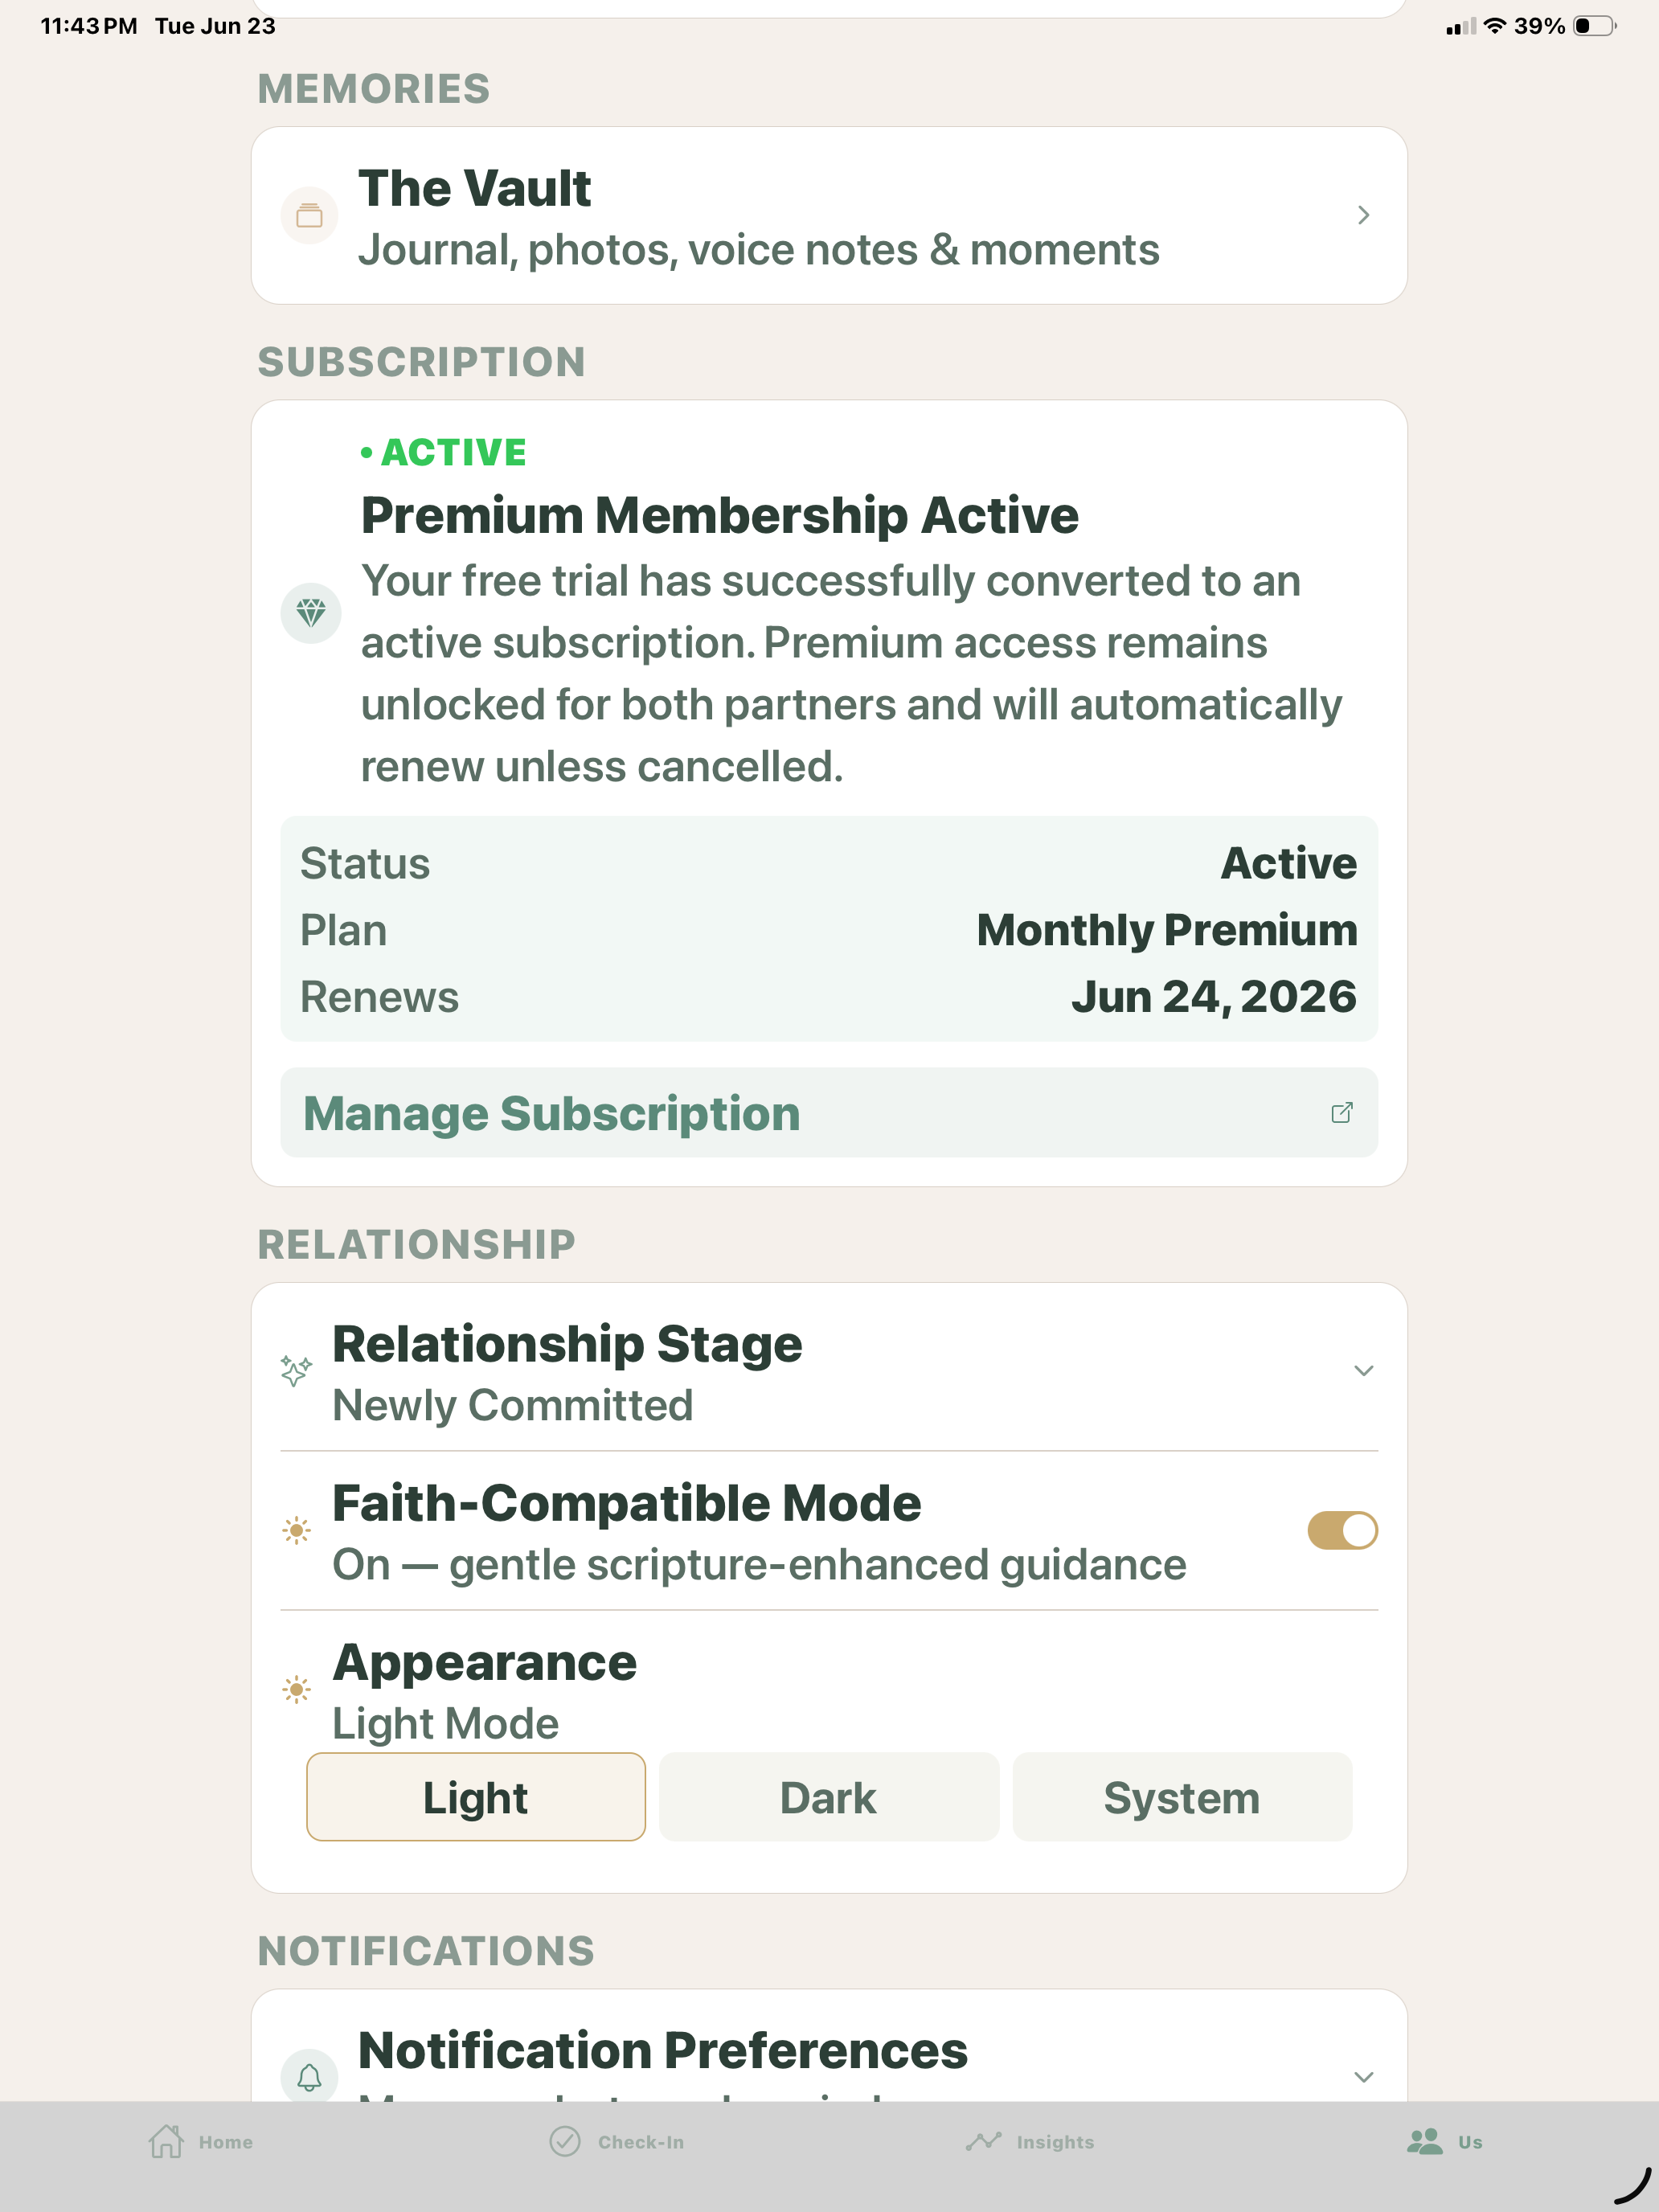Tap the Relationship Stage sparkles icon
This screenshot has width=1659, height=2212.
click(x=296, y=1370)
